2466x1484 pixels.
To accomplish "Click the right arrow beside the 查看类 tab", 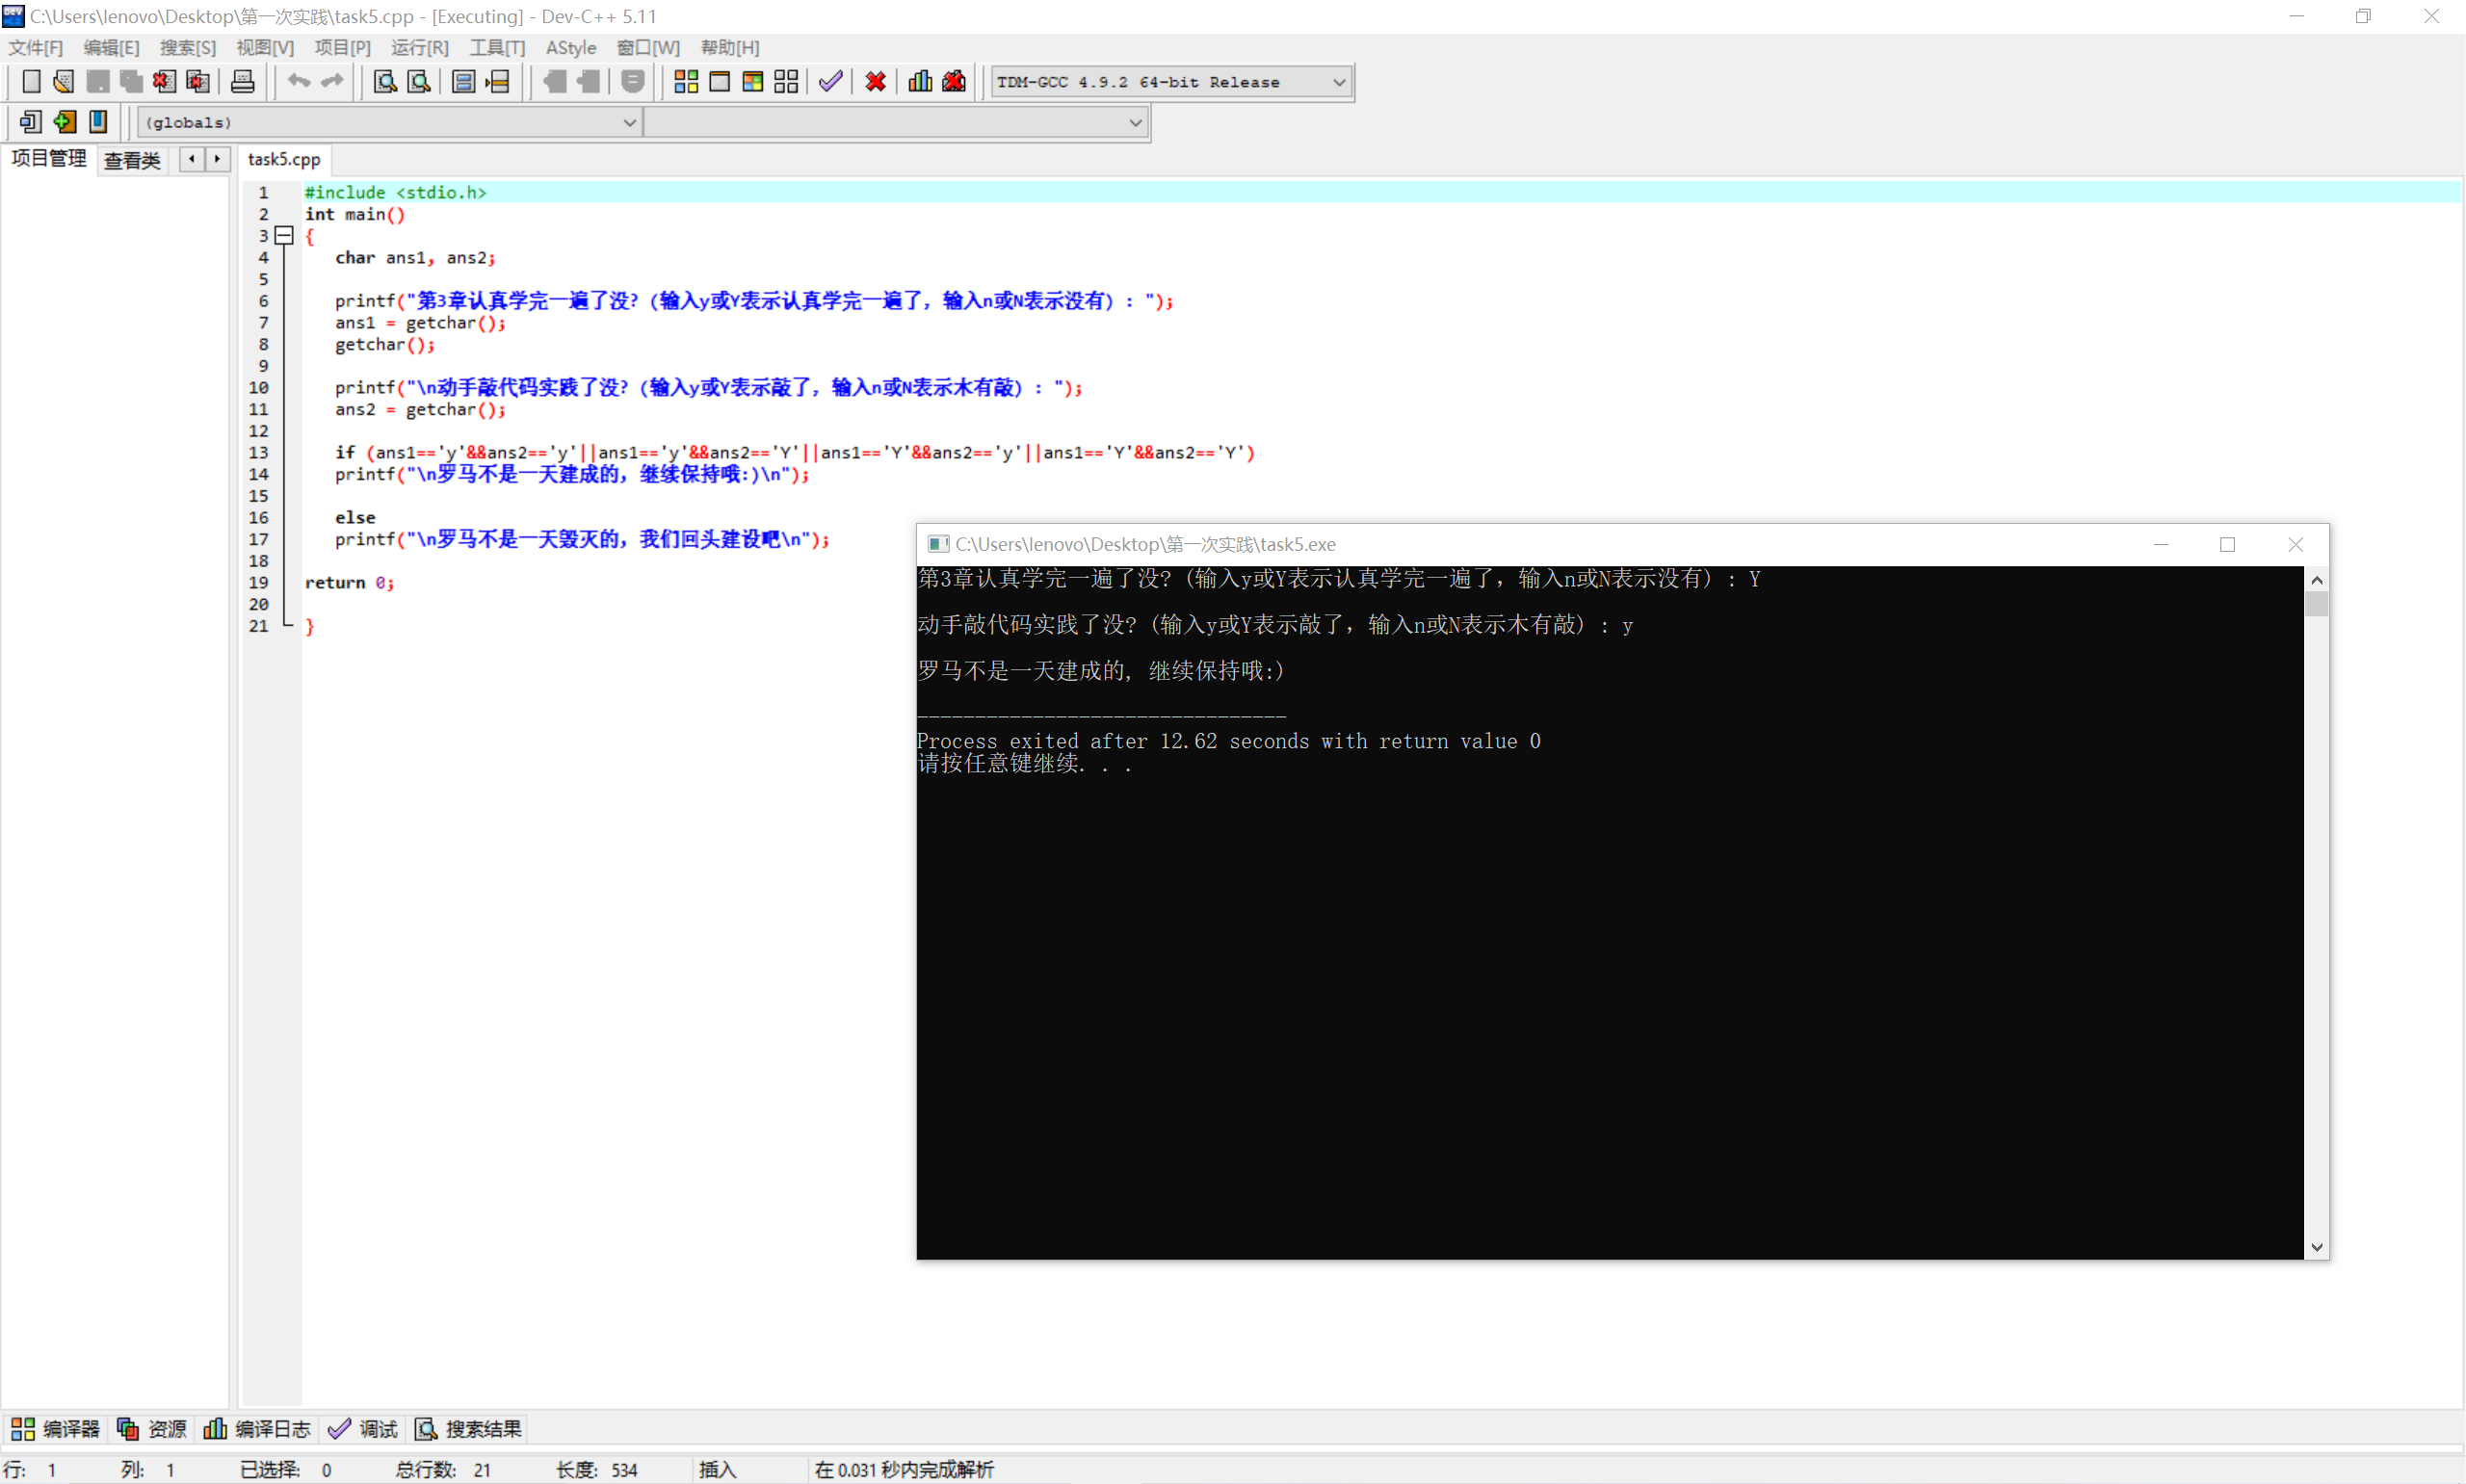I will (217, 159).
